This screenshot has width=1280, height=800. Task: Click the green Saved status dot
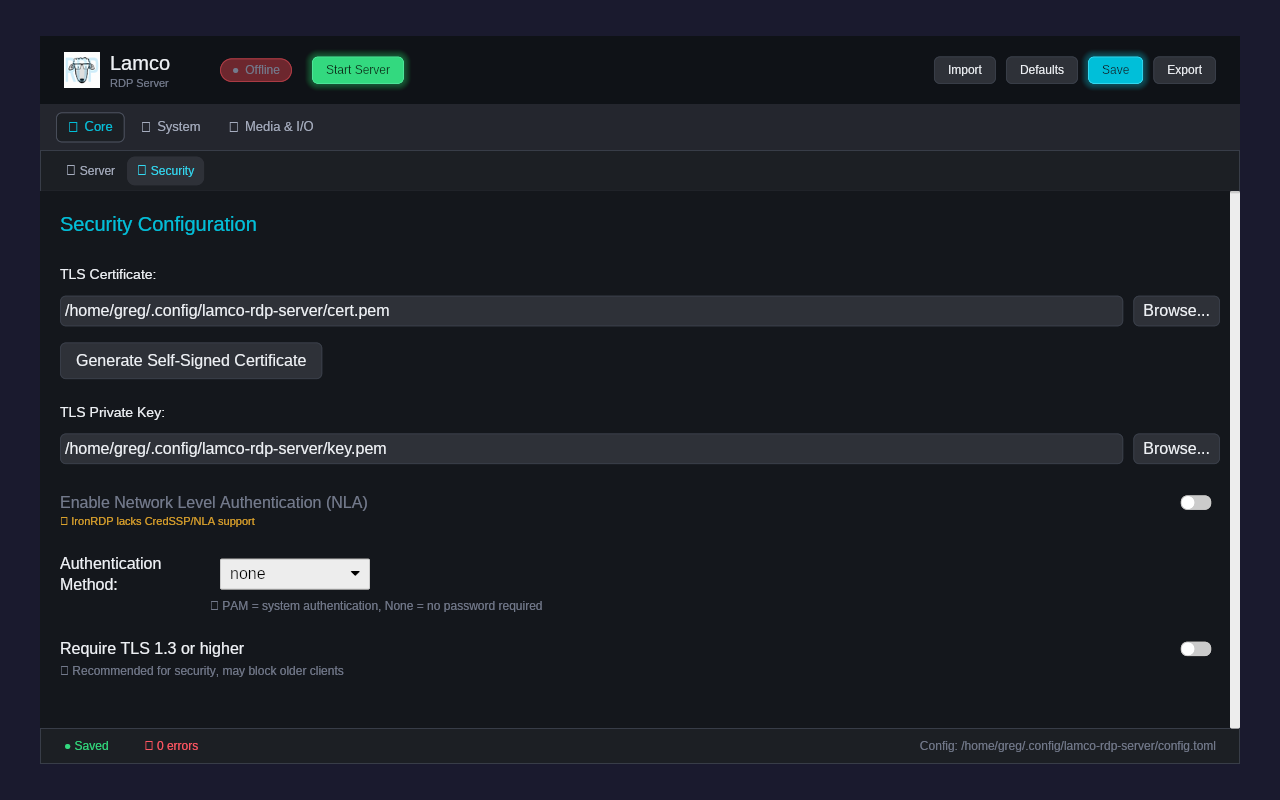coord(66,746)
